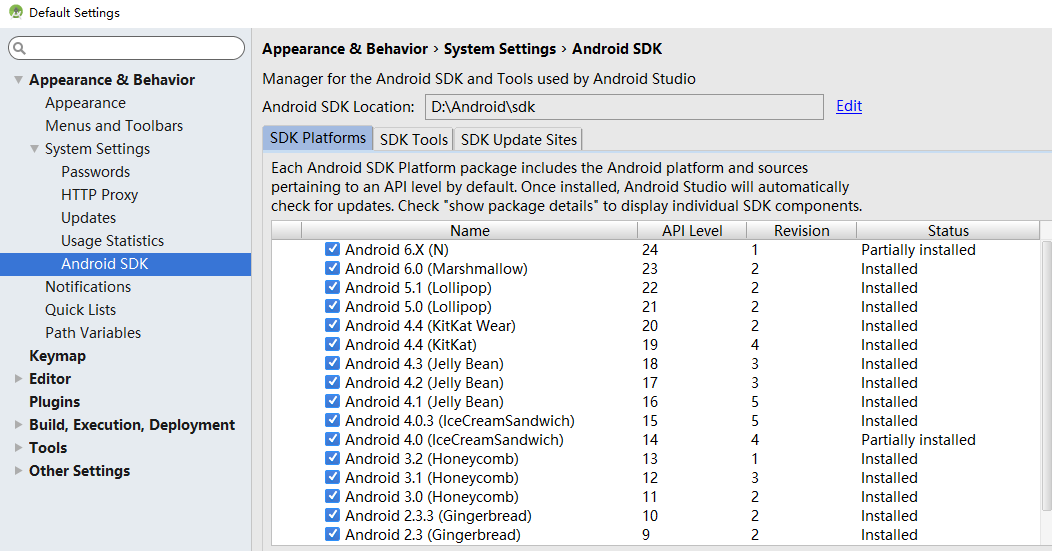This screenshot has width=1052, height=551.
Task: Select Passwords in the settings tree
Action: (95, 172)
